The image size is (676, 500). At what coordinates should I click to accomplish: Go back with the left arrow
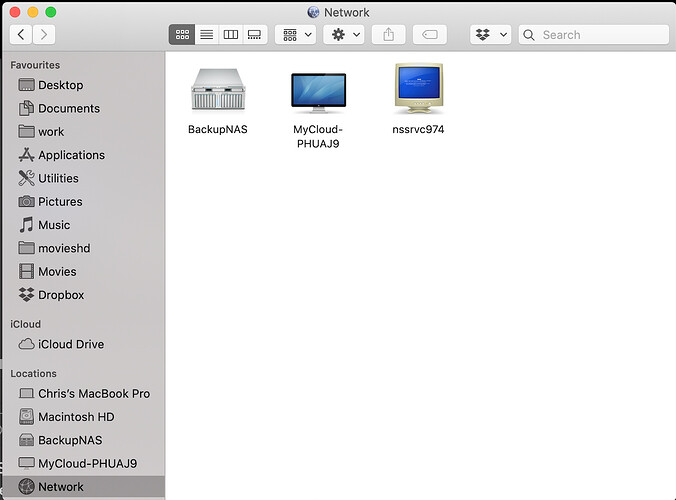tap(21, 34)
